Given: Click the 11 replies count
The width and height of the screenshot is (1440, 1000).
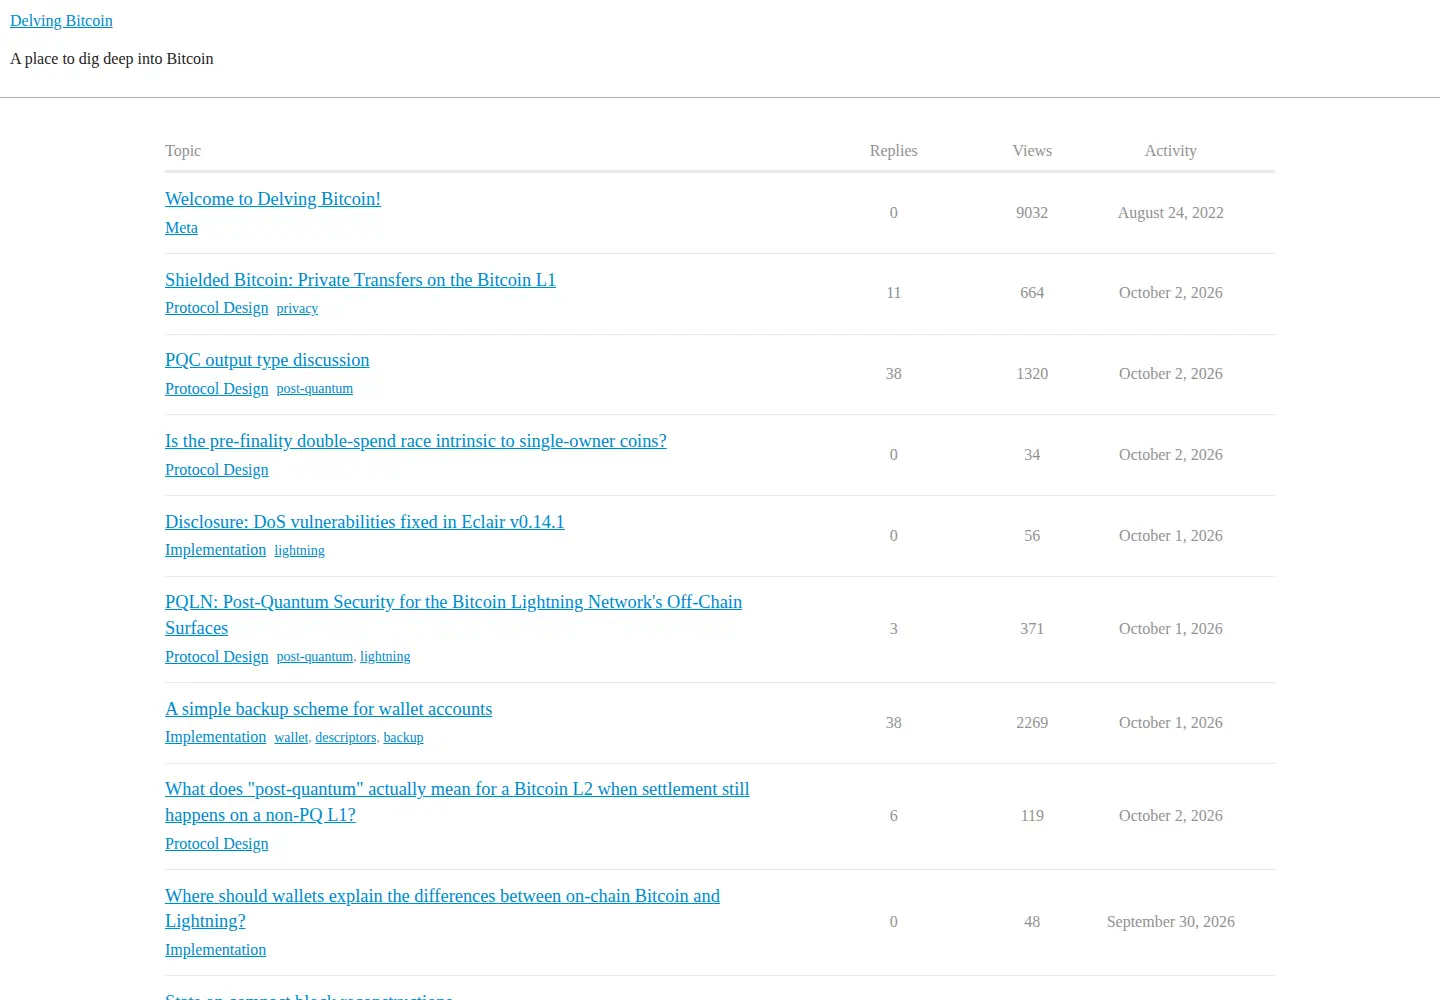Looking at the screenshot, I should (894, 293).
